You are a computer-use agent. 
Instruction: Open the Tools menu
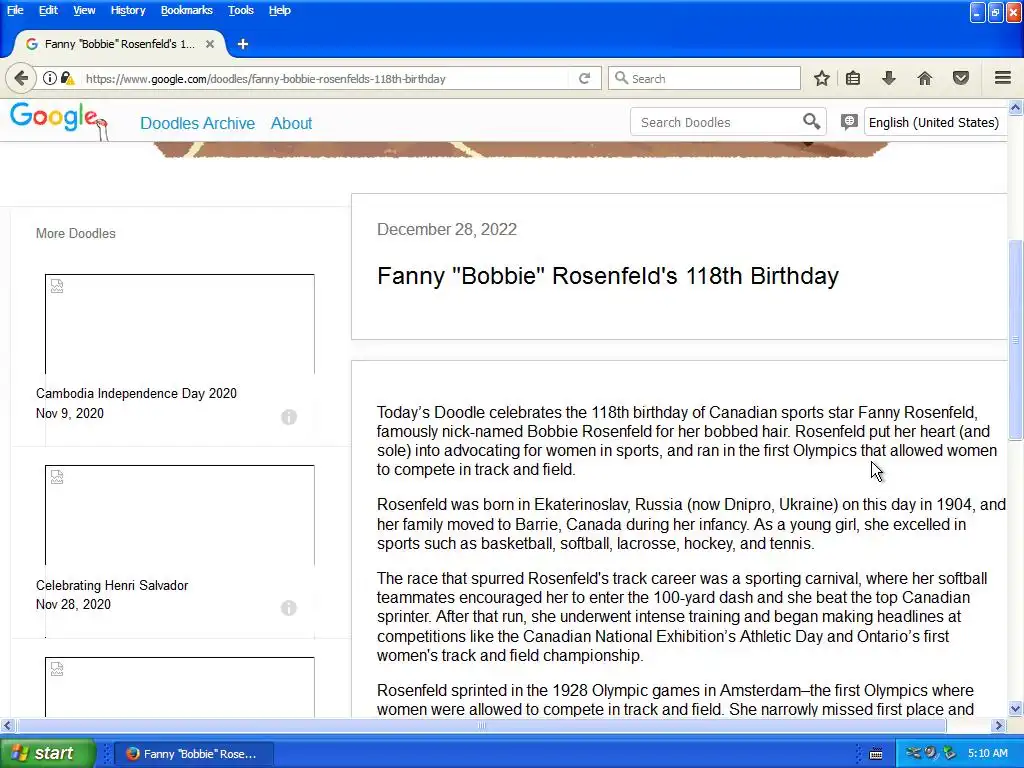click(x=240, y=10)
